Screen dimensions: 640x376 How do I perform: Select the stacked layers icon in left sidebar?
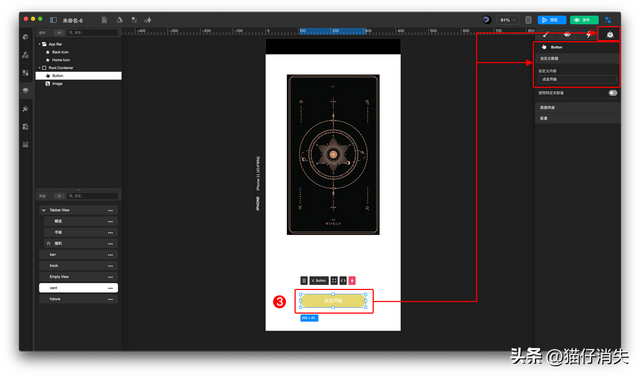point(25,90)
